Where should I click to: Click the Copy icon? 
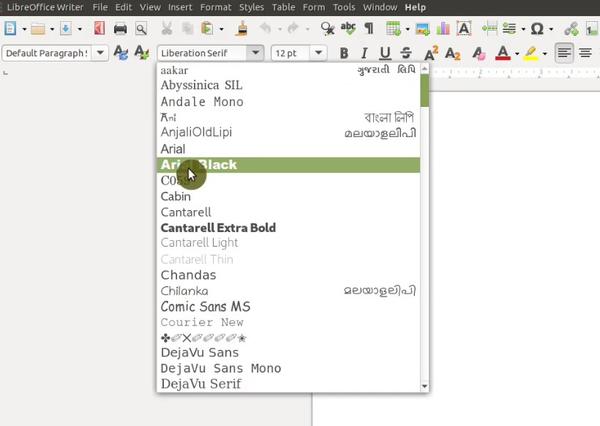pos(188,29)
